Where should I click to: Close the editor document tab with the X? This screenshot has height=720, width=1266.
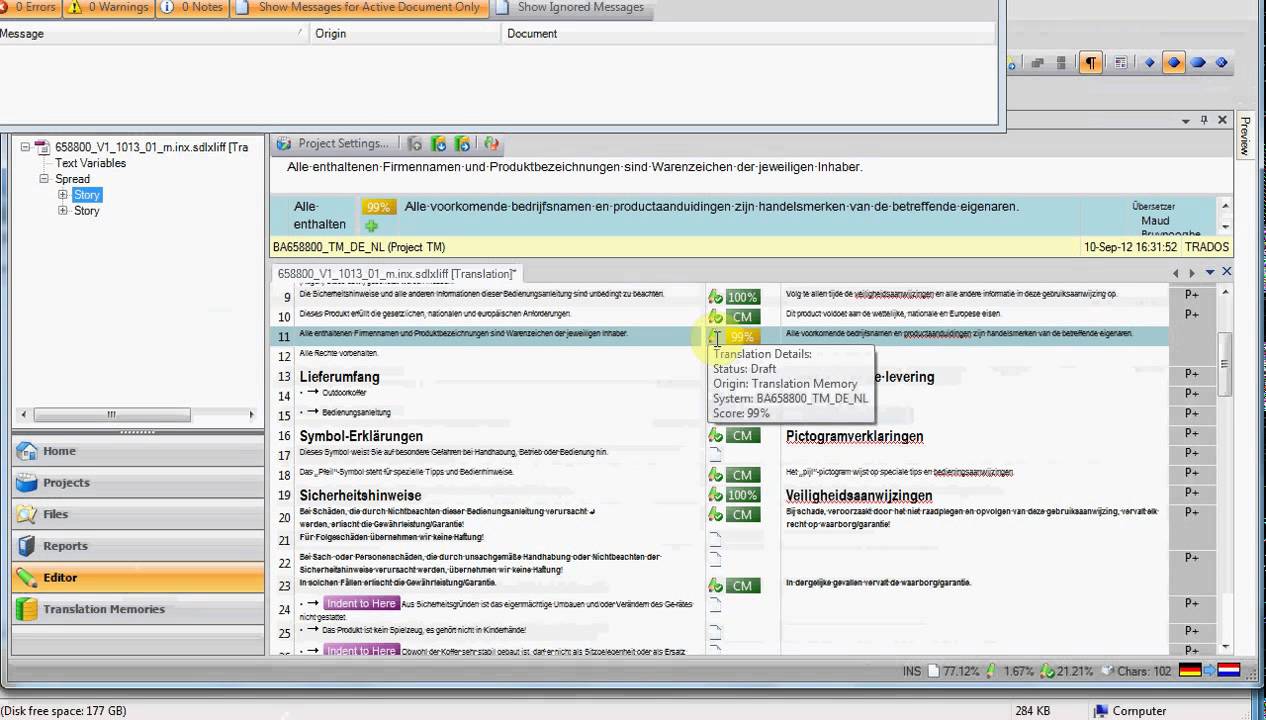(x=1226, y=272)
